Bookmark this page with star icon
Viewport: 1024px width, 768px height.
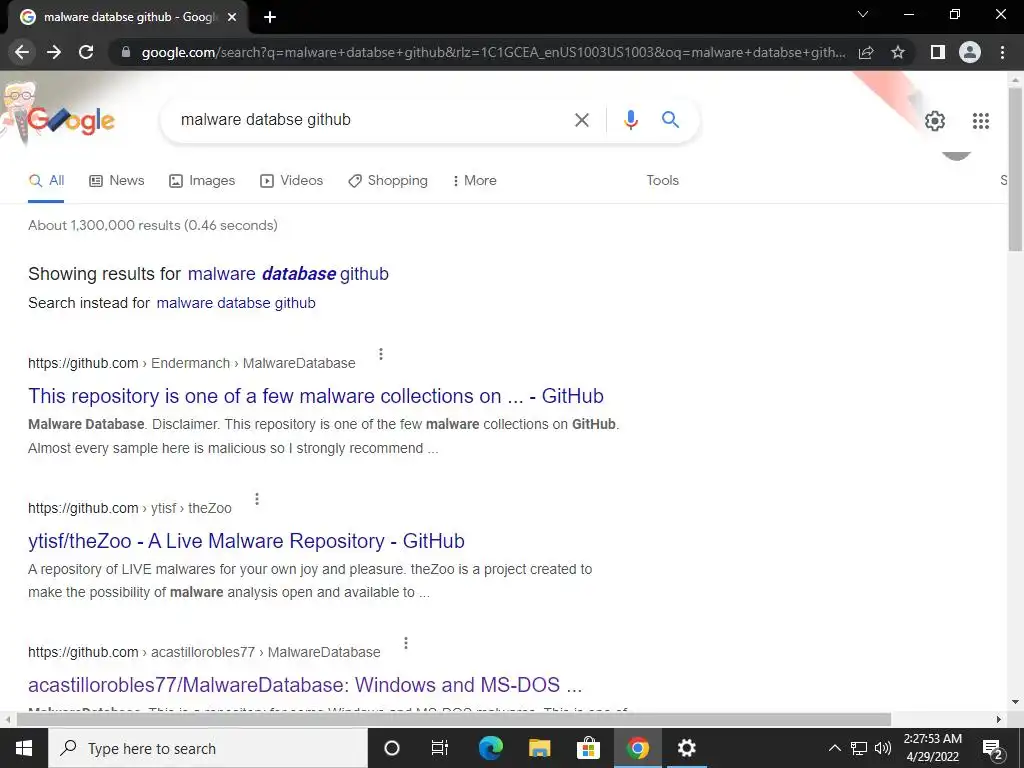(x=898, y=52)
